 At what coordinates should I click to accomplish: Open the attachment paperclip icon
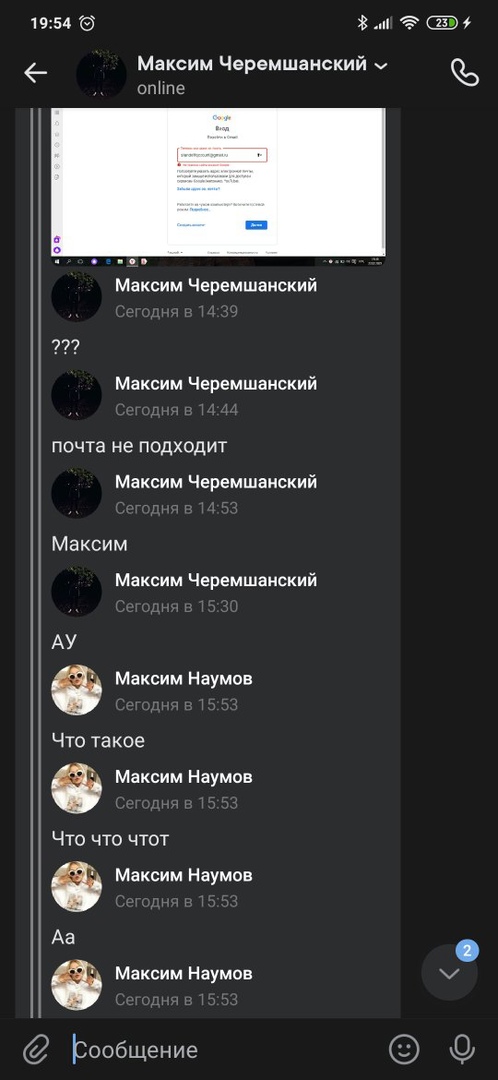click(34, 1050)
